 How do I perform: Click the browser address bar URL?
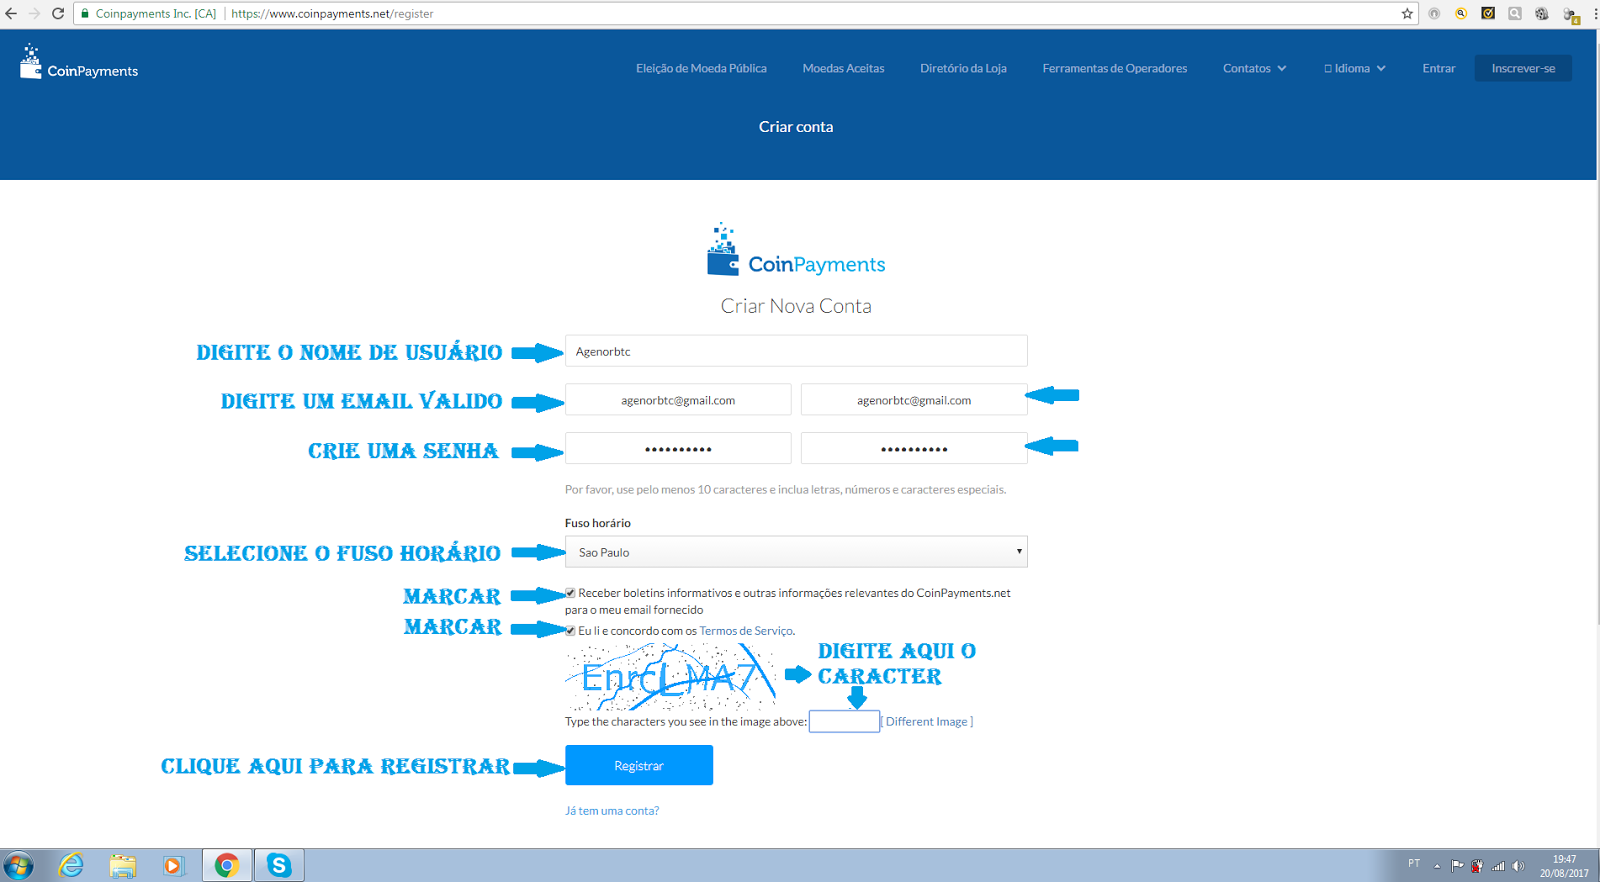pyautogui.click(x=332, y=14)
